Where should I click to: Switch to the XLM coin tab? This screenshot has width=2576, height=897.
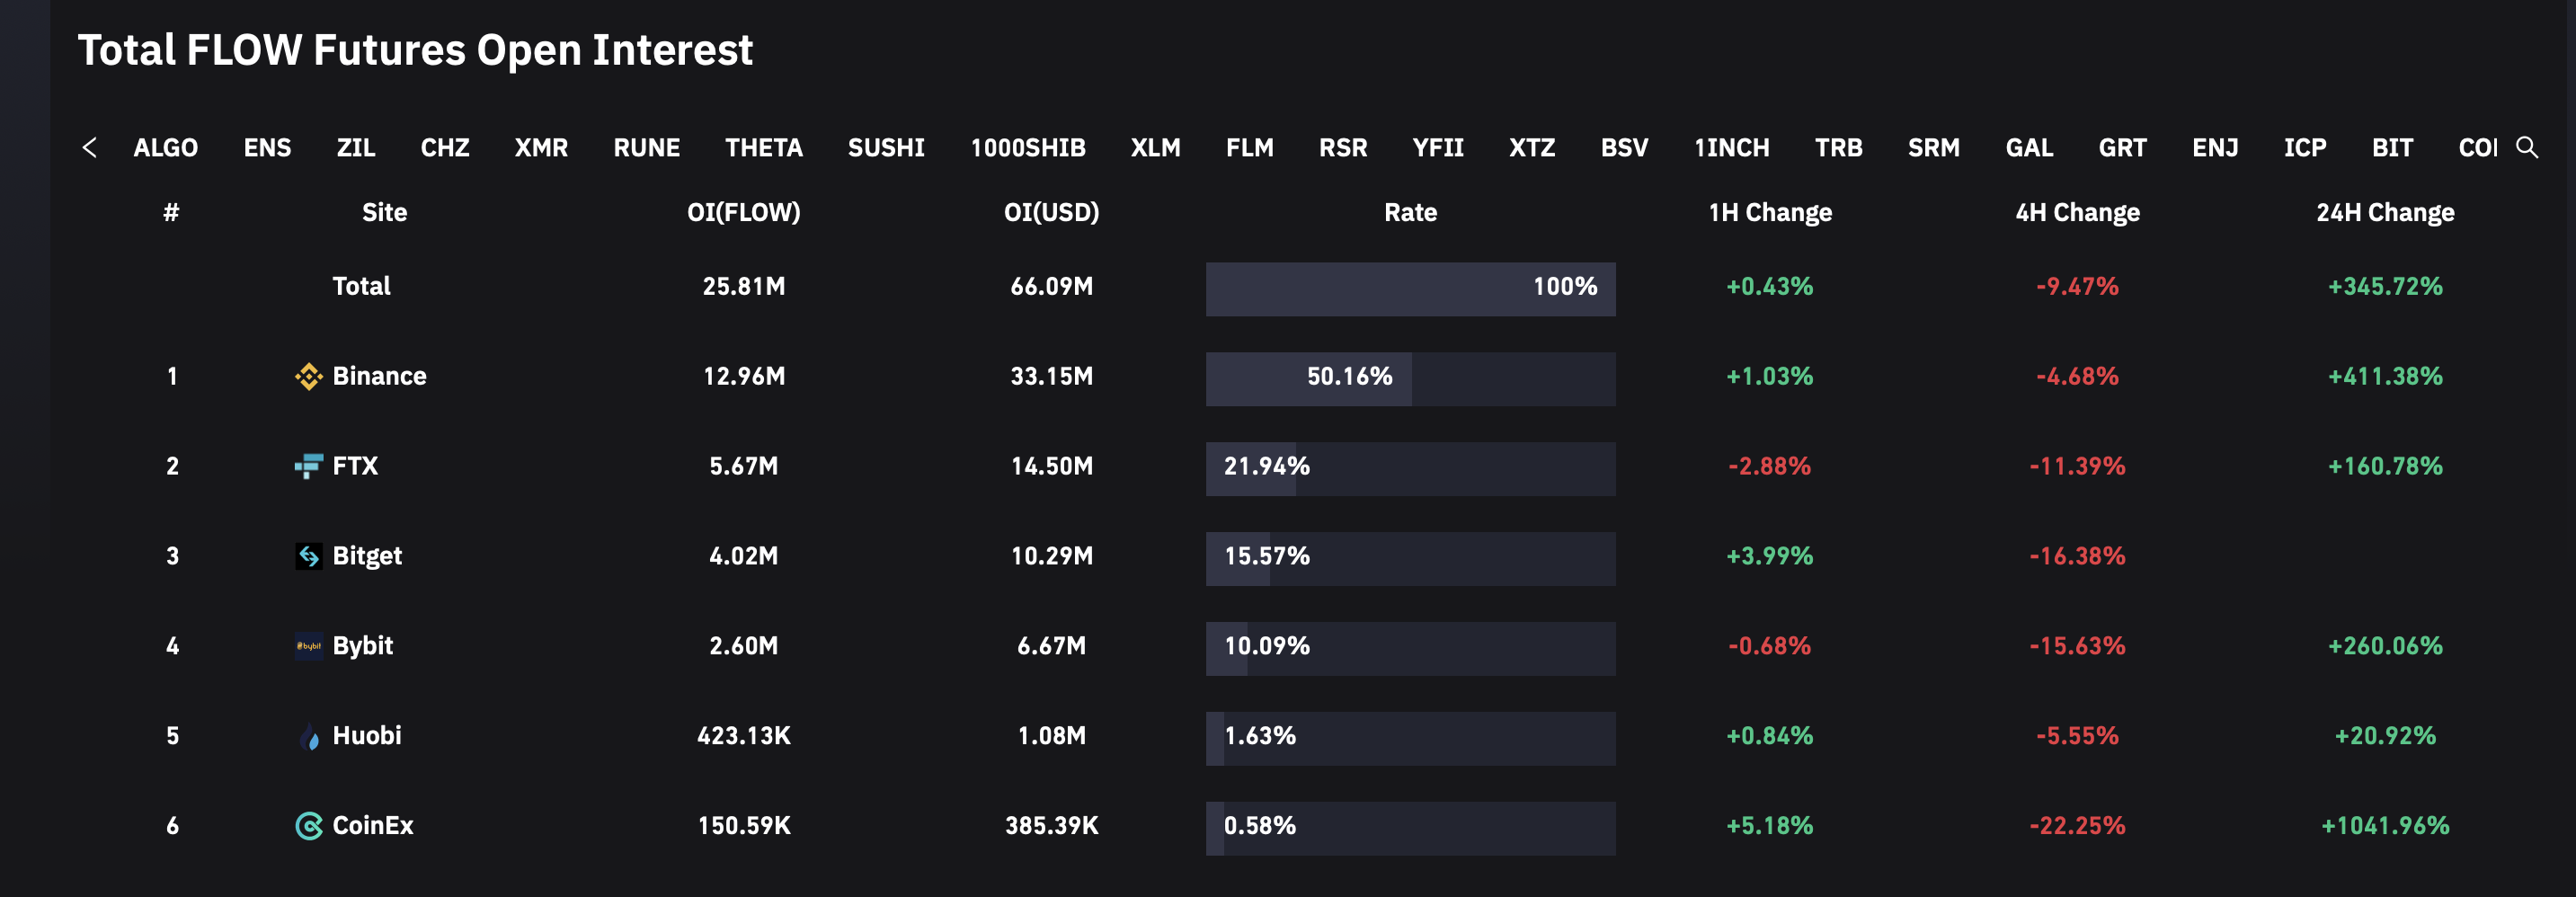(1155, 148)
